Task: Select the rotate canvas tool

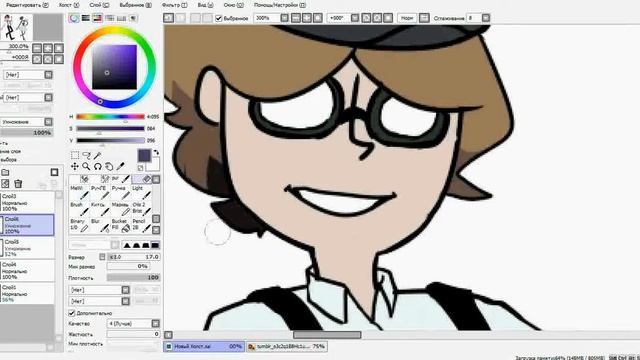Action: (98, 166)
